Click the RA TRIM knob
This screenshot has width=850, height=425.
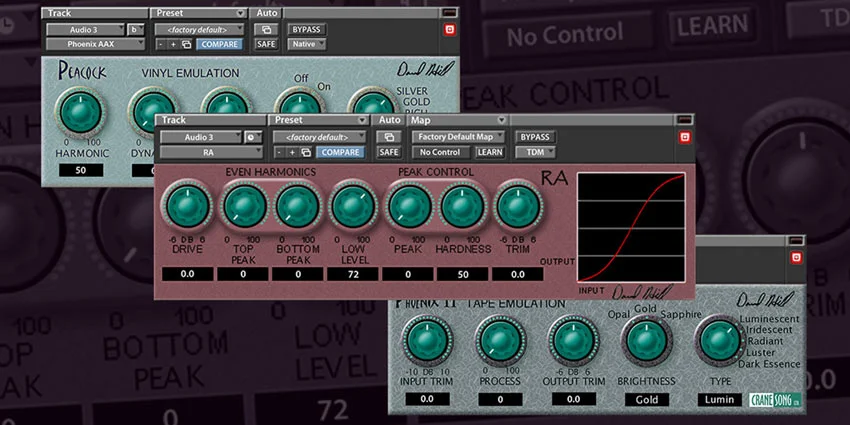coord(518,207)
